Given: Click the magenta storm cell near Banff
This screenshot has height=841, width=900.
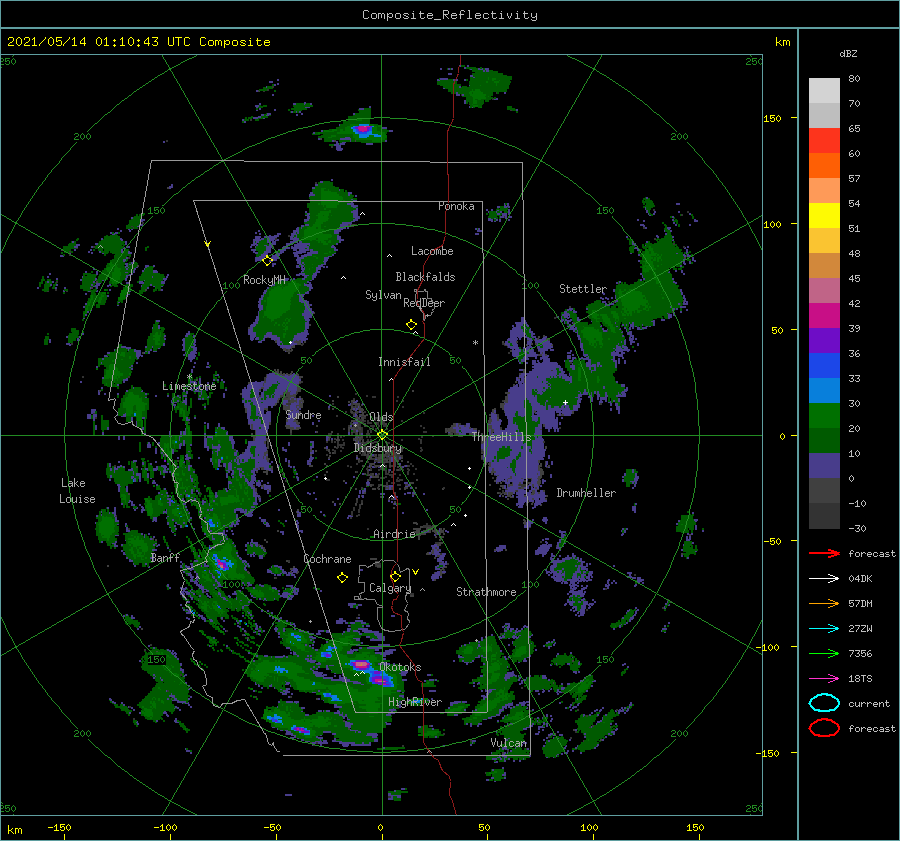Looking at the screenshot, I should tap(221, 564).
